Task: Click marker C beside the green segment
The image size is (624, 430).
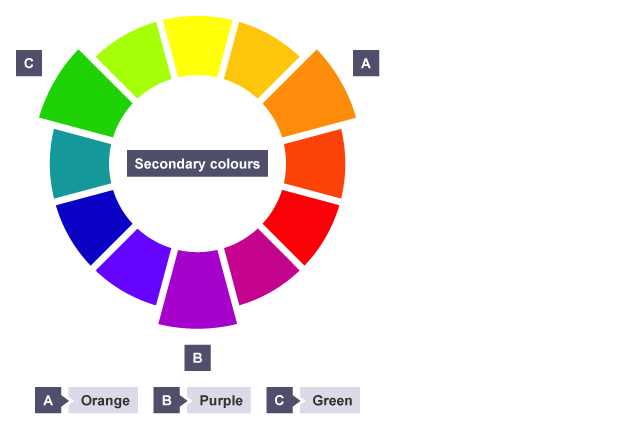Action: pyautogui.click(x=29, y=63)
